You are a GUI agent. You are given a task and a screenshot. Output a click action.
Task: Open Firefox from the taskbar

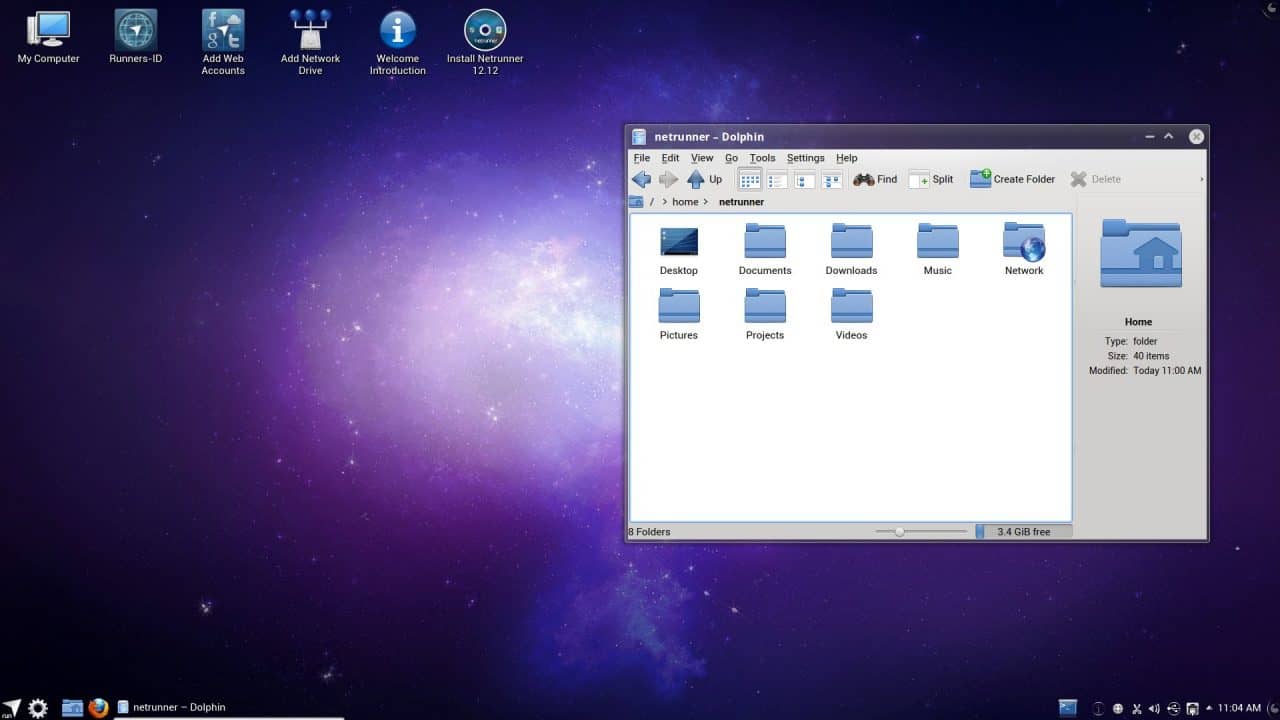(99, 707)
